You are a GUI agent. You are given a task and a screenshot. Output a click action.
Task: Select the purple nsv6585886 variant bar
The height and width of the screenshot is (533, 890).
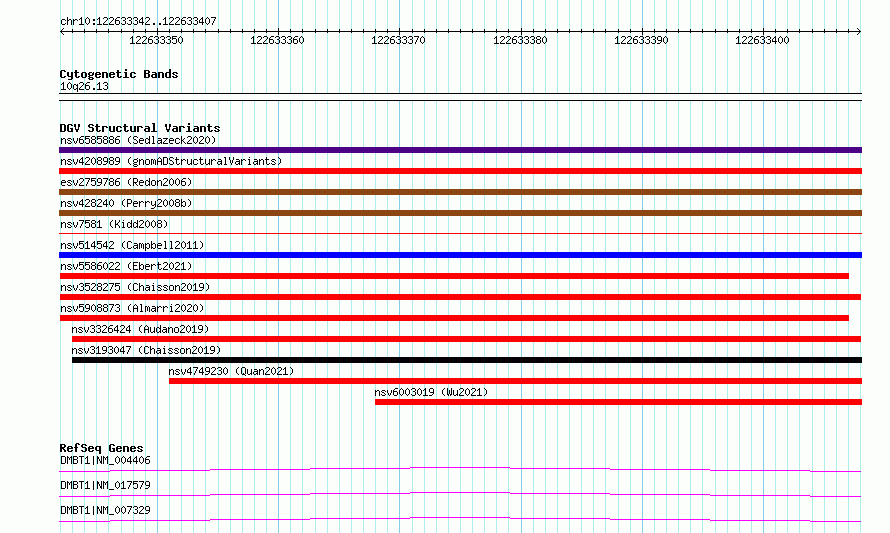(x=460, y=150)
